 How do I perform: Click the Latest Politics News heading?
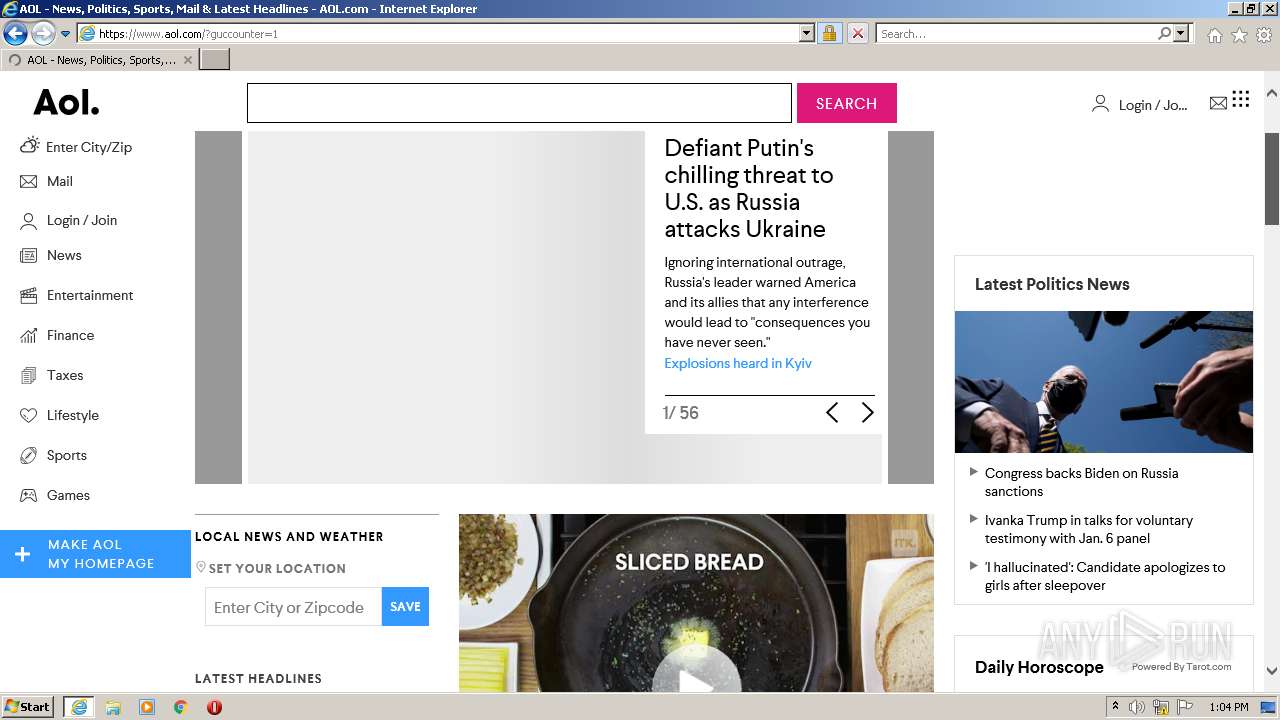(x=1052, y=284)
